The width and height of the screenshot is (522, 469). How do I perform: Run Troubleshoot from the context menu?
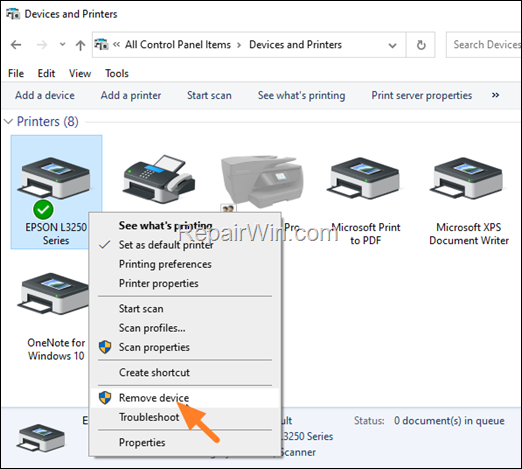click(185, 417)
